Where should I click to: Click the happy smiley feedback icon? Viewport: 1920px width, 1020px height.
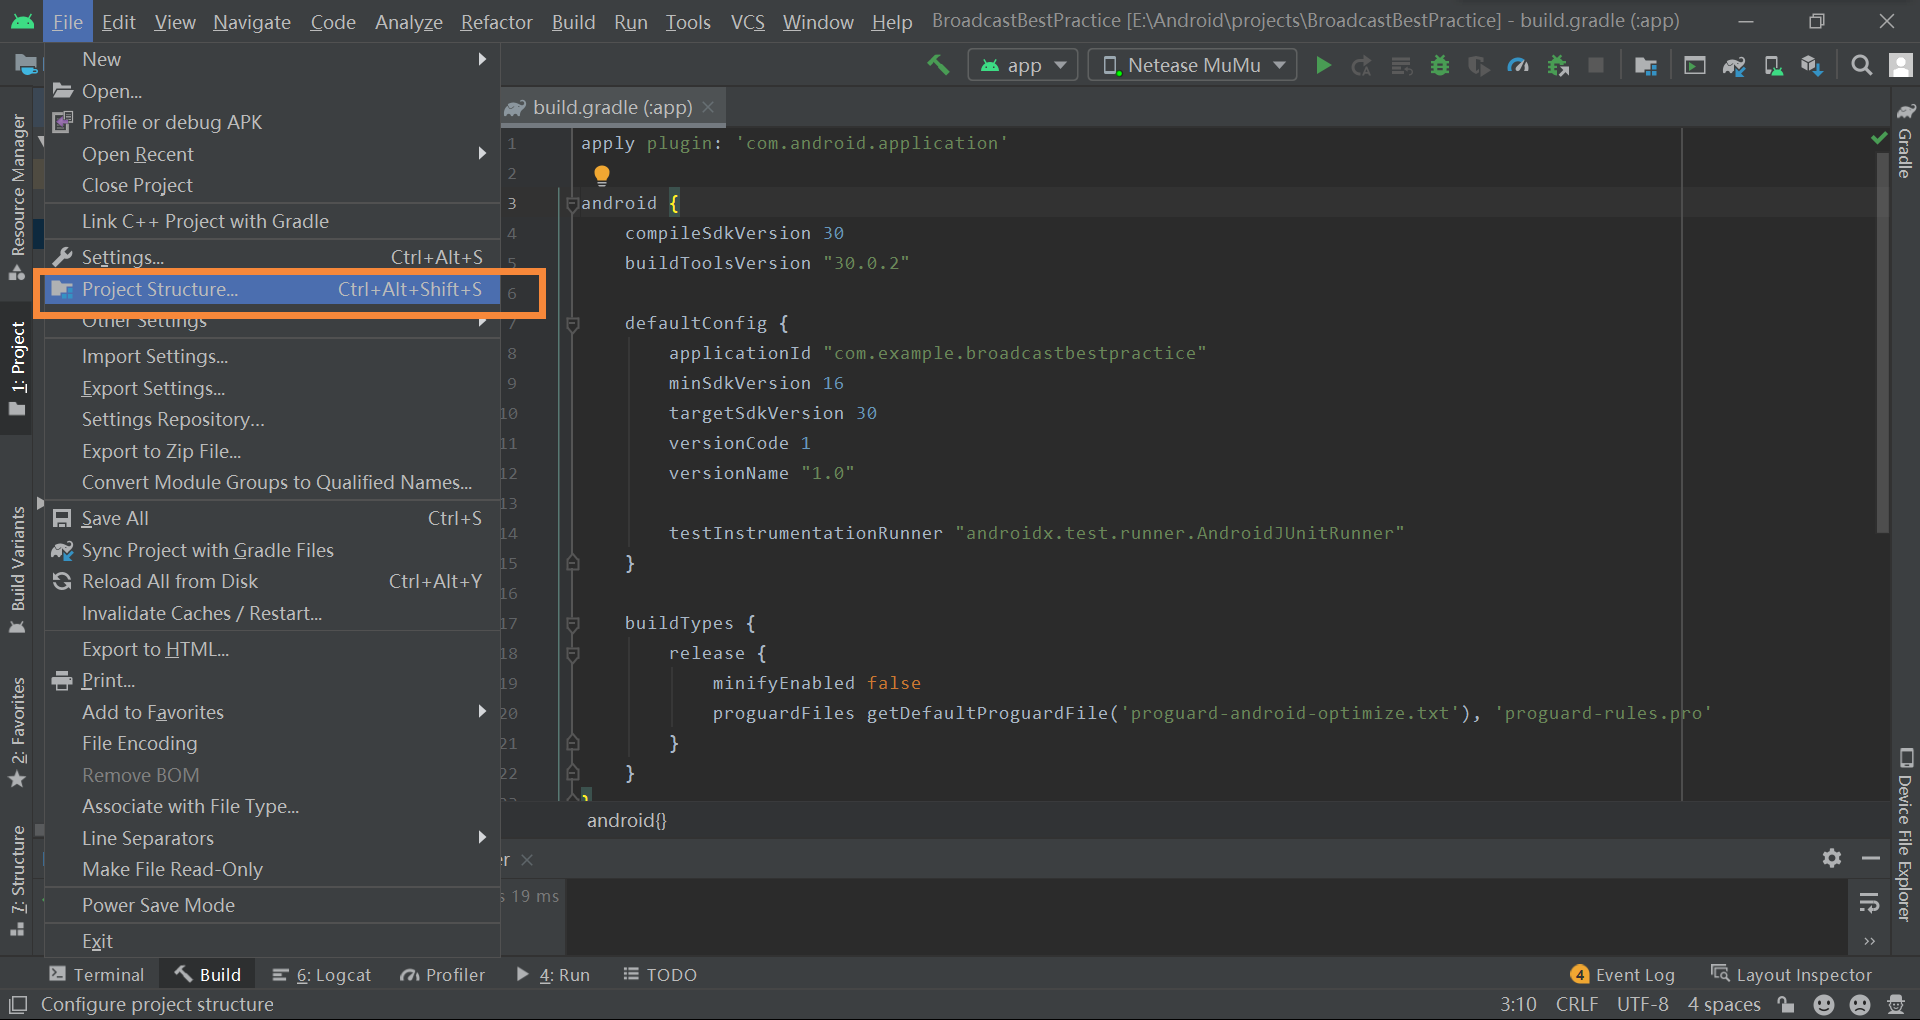[1825, 1004]
